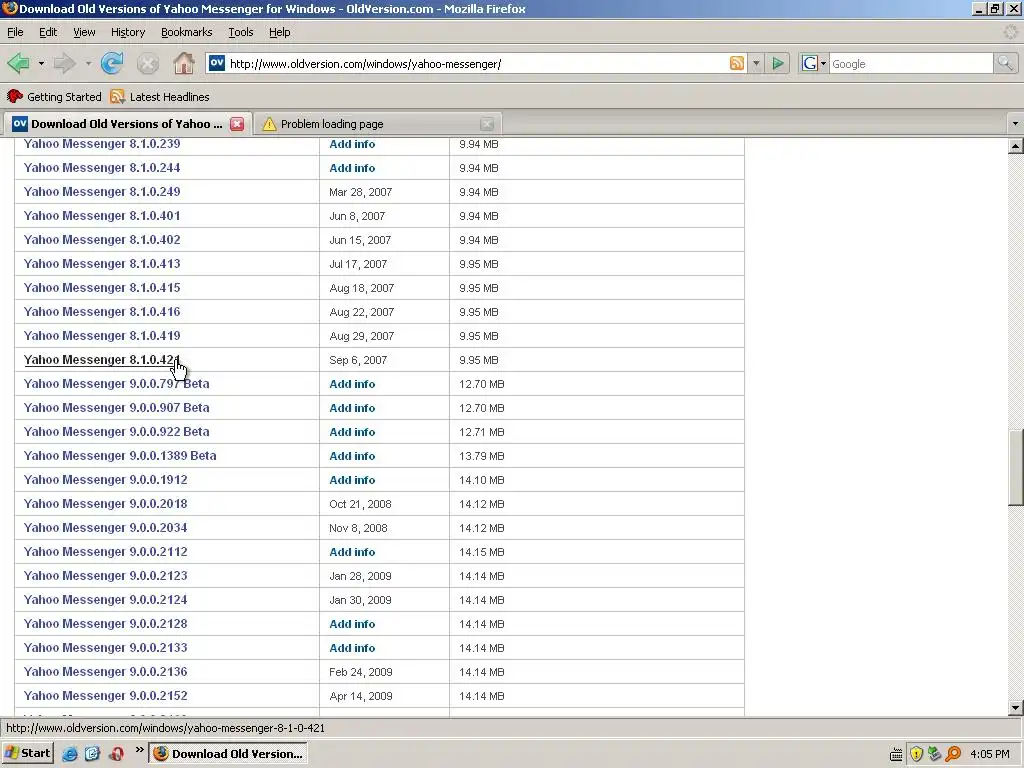Close the Problem loading page tab
This screenshot has height=768, width=1024.
pos(487,124)
